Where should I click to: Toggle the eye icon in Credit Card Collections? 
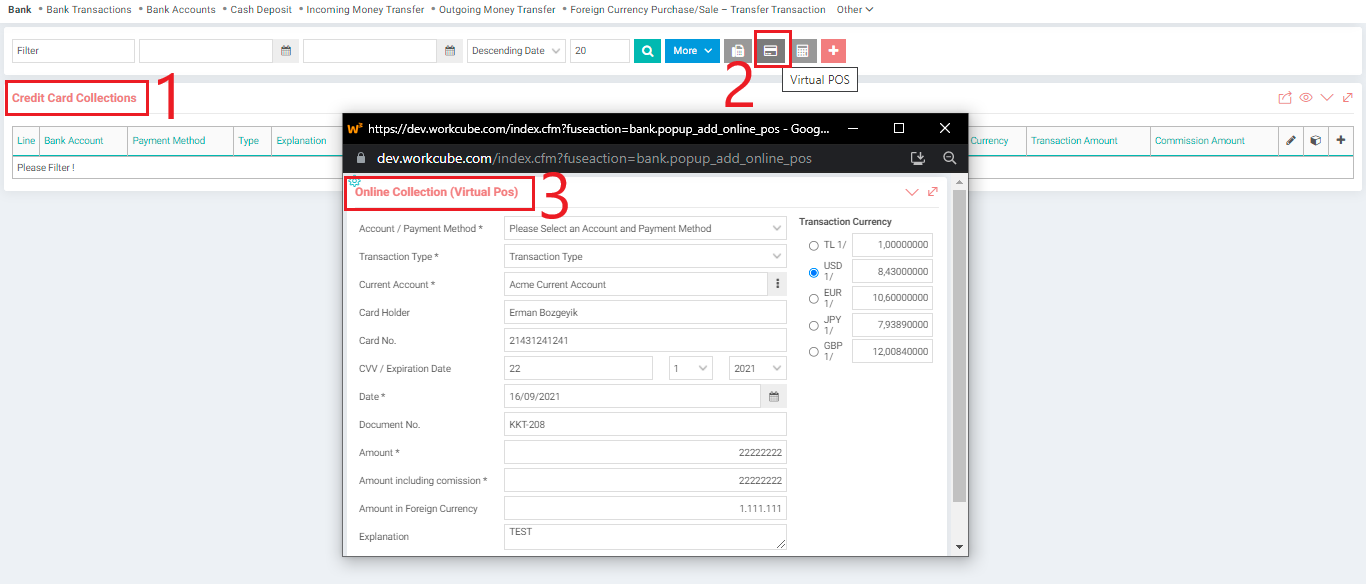1306,98
